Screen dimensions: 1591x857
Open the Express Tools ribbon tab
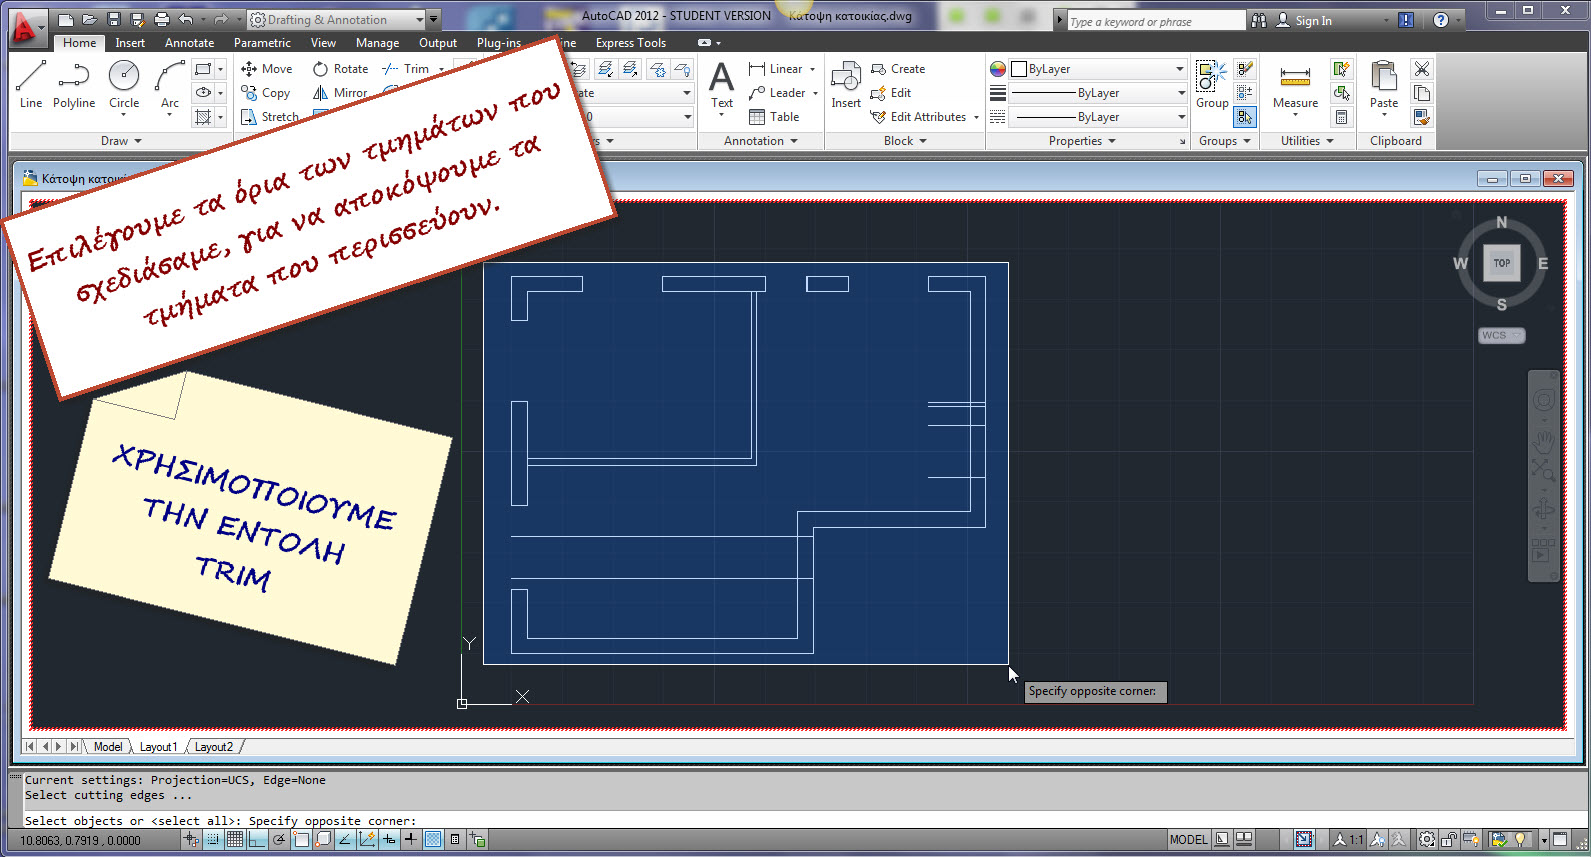(x=631, y=43)
